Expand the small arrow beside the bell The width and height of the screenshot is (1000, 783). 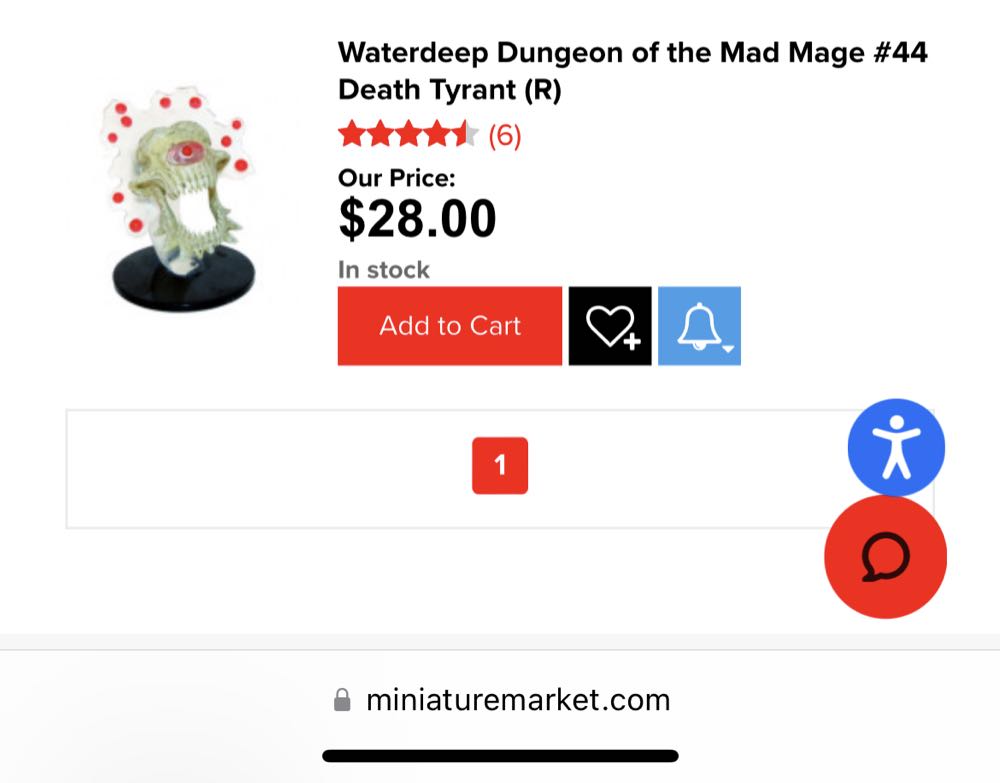point(728,349)
